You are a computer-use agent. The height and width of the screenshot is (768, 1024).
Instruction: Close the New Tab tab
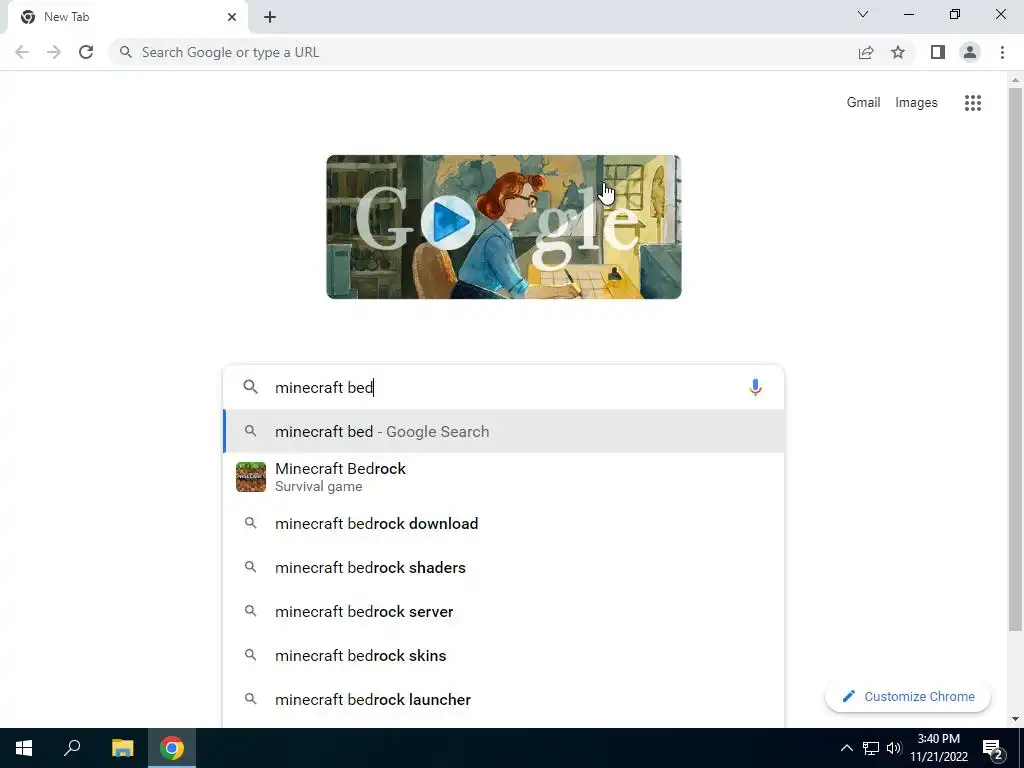pos(232,17)
